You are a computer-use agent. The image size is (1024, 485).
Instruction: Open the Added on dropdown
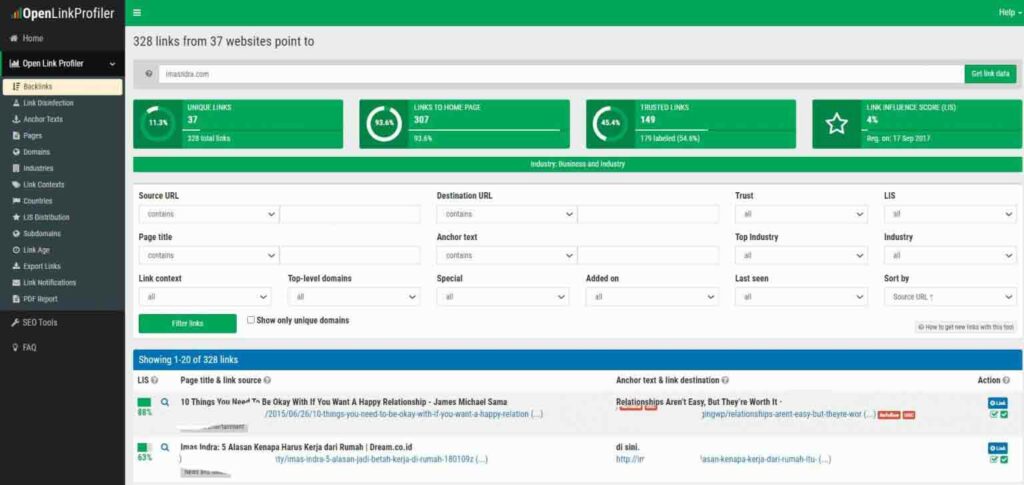tap(652, 297)
